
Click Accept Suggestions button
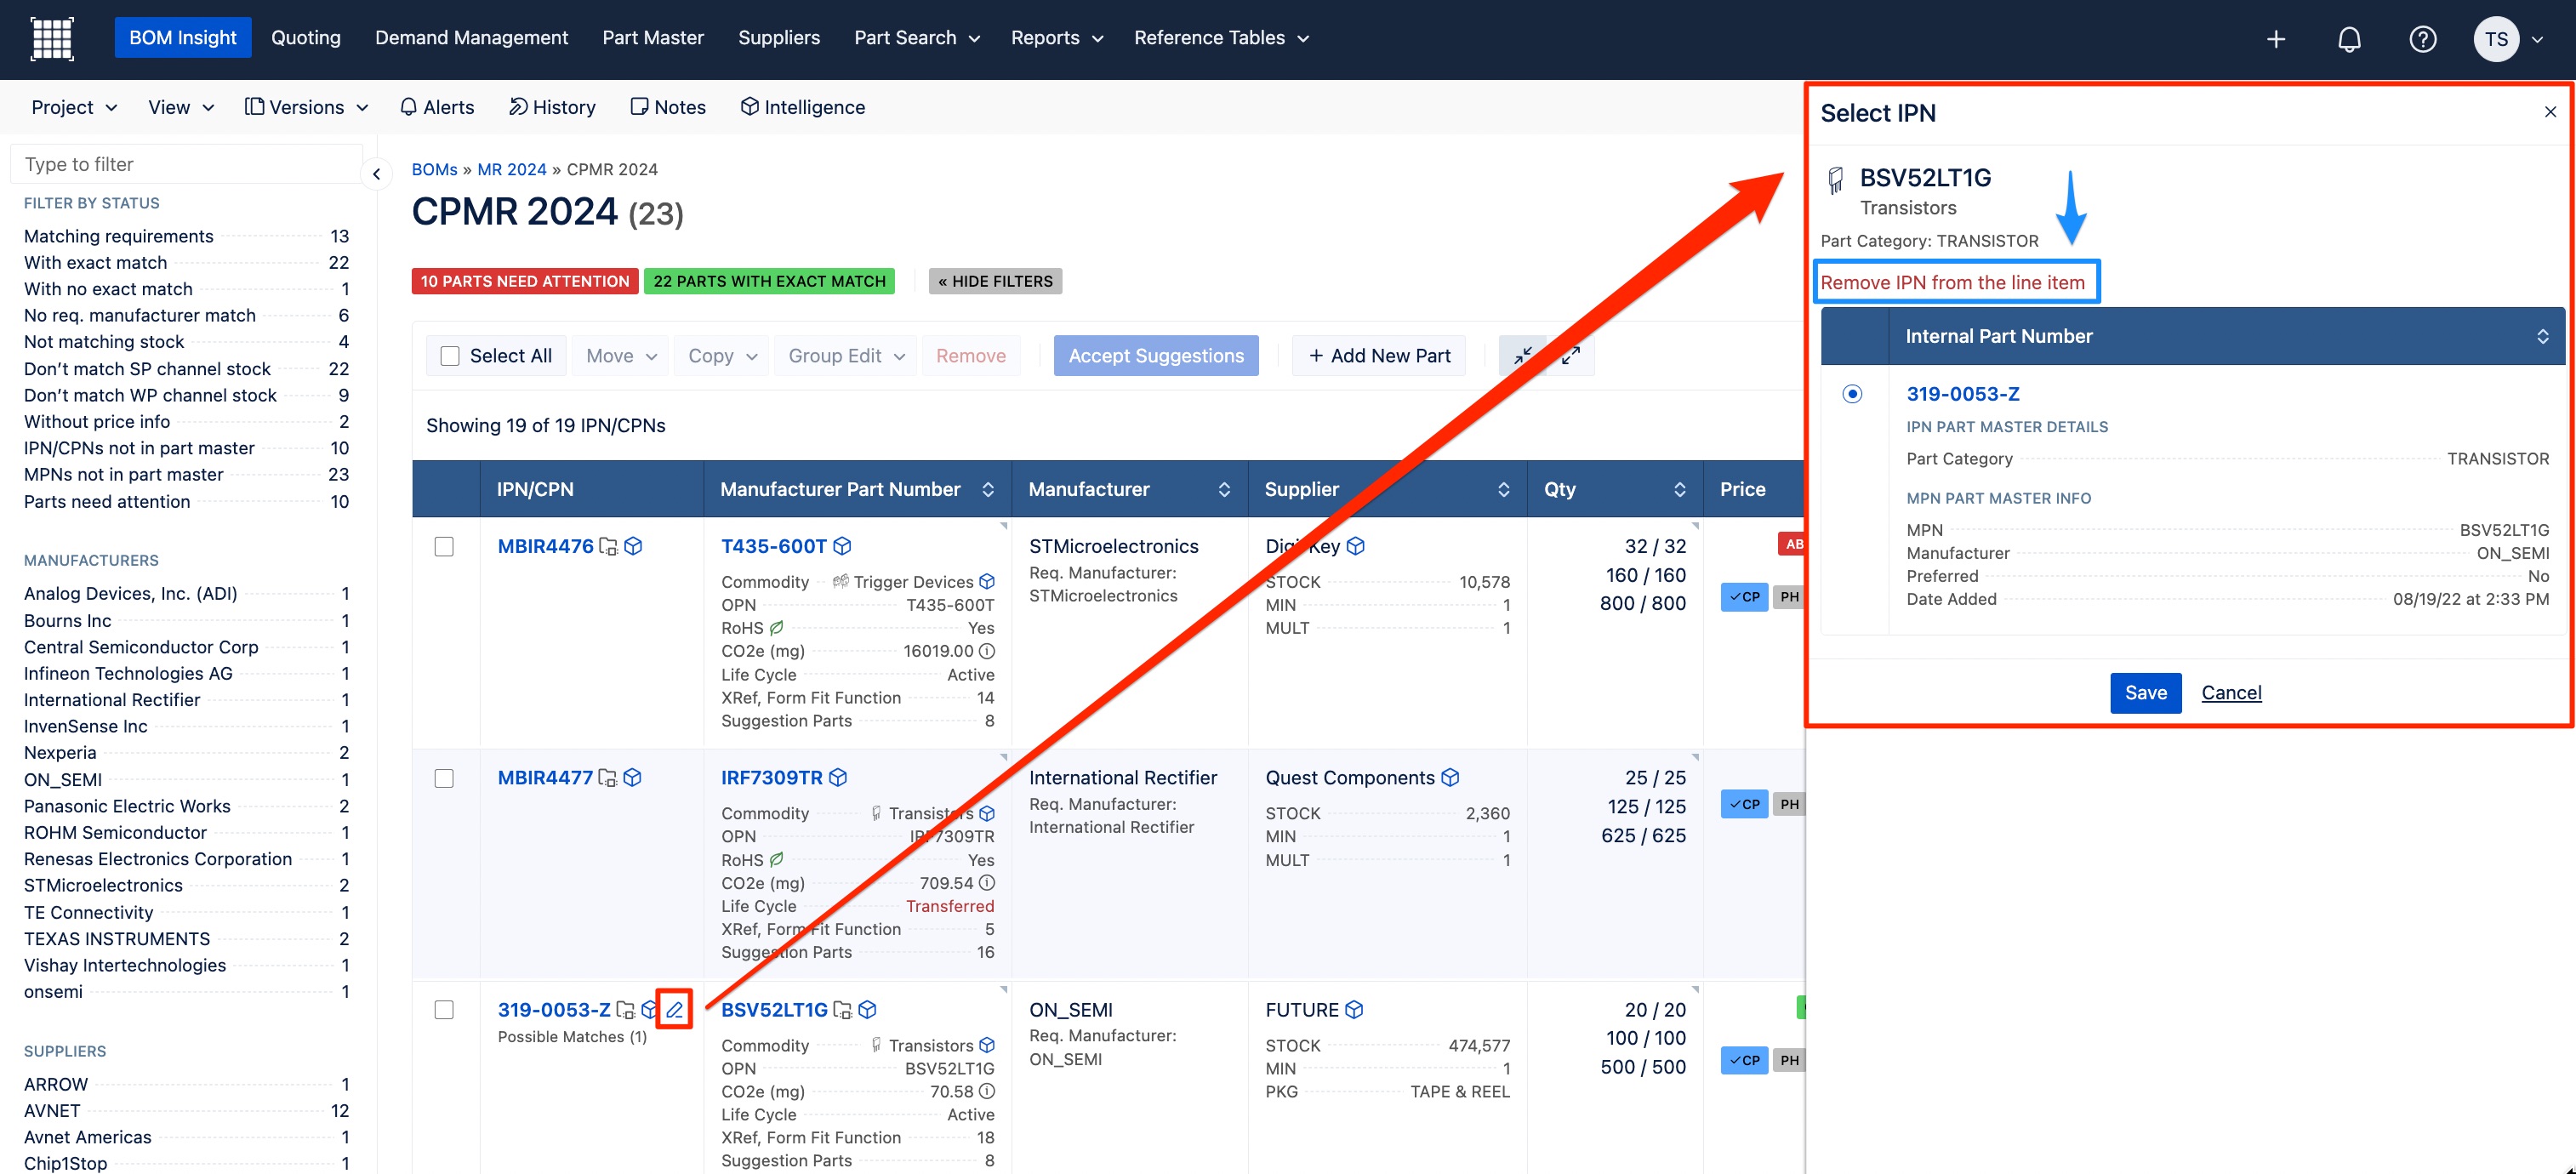coord(1156,356)
